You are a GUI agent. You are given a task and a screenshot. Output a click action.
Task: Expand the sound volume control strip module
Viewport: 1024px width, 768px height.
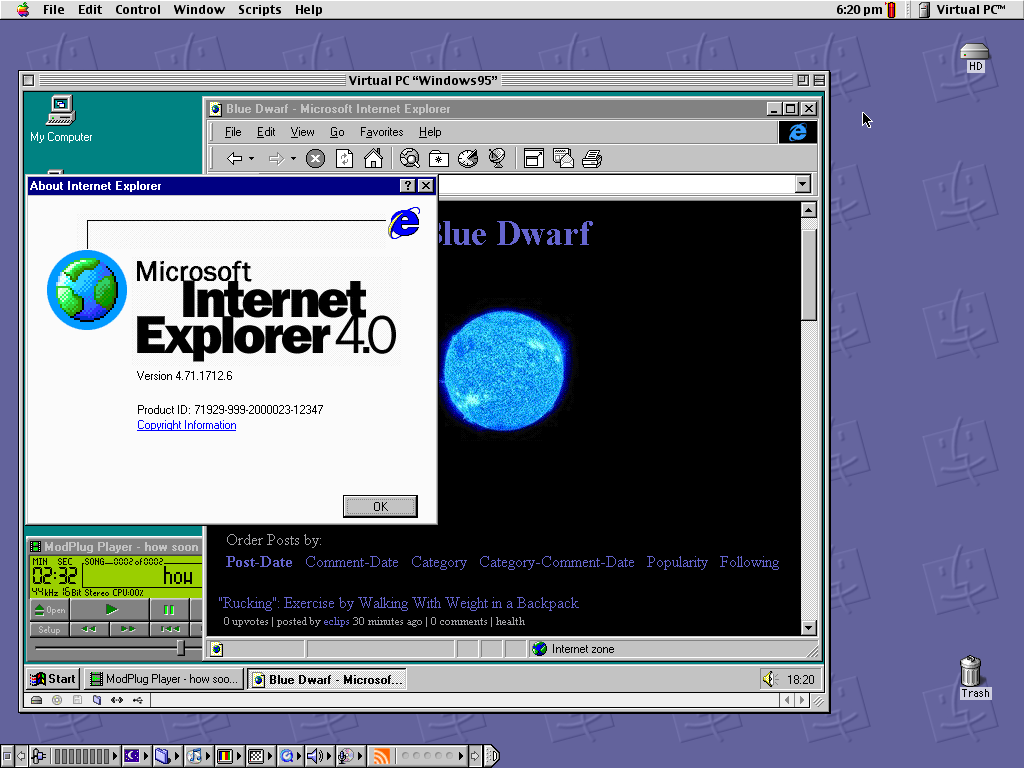coord(330,756)
